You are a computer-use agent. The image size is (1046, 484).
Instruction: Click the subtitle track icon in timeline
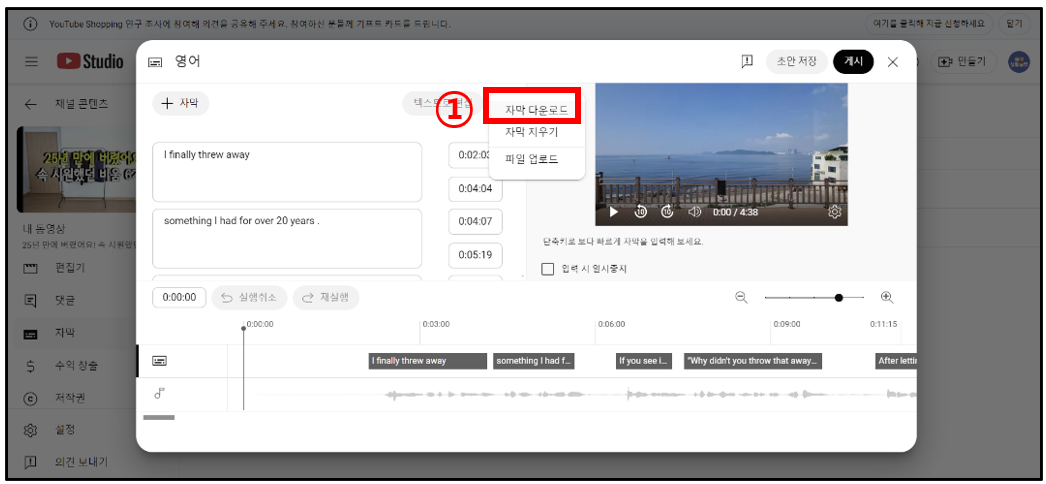coord(159,361)
